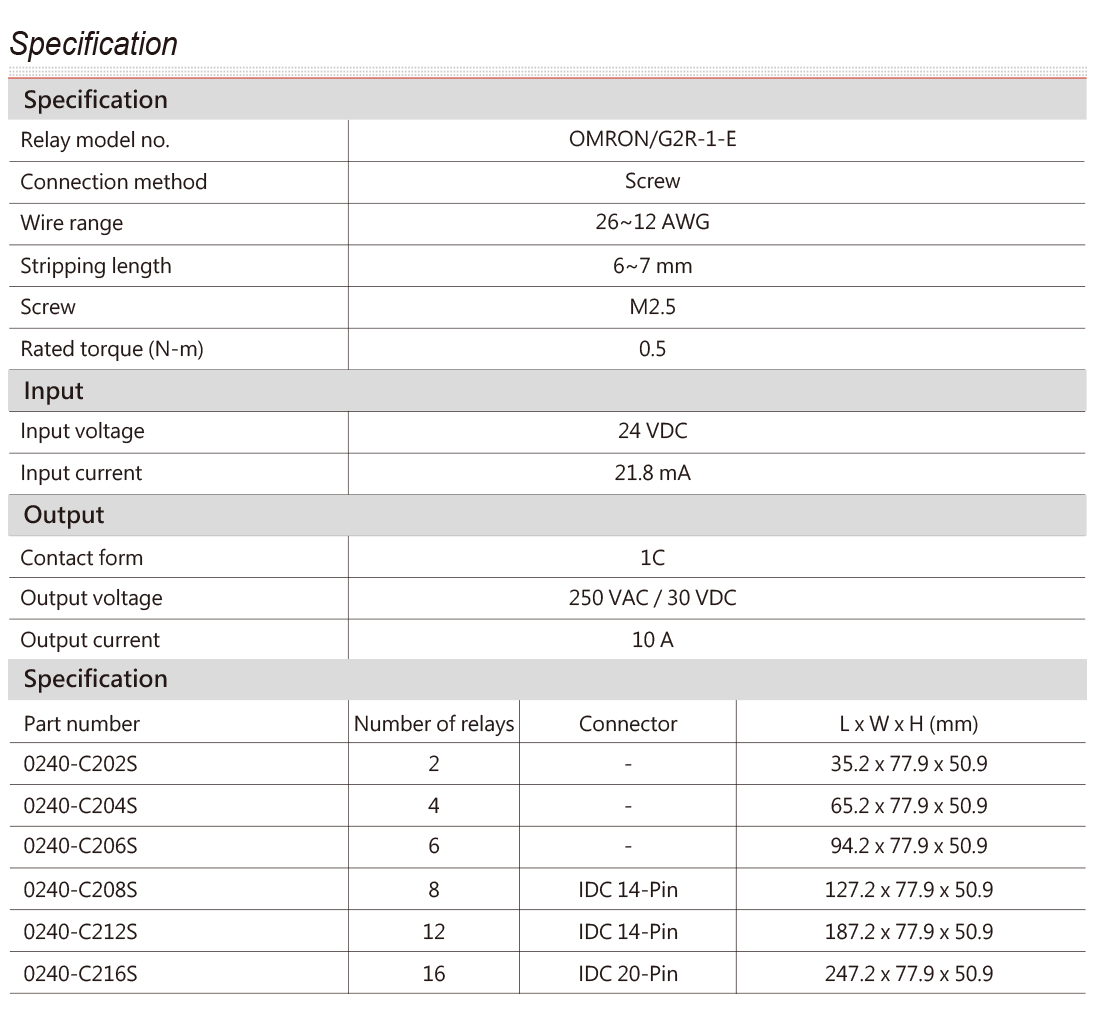
Task: Click the 'L x W x H (mm)' header
Action: click(908, 724)
